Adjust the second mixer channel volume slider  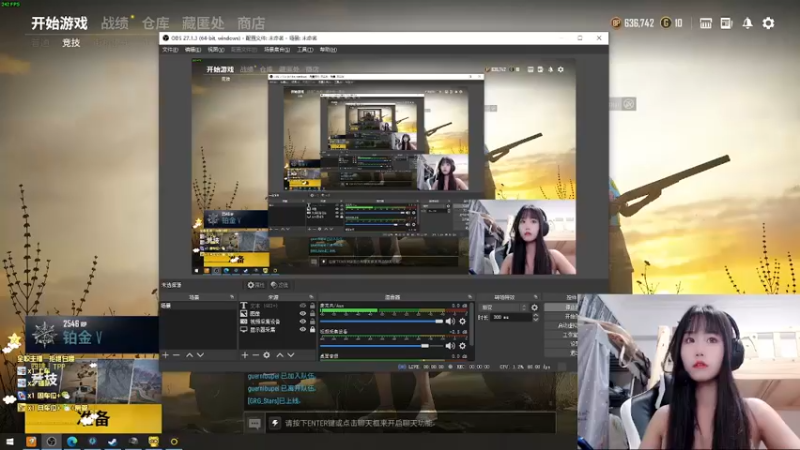pos(381,346)
